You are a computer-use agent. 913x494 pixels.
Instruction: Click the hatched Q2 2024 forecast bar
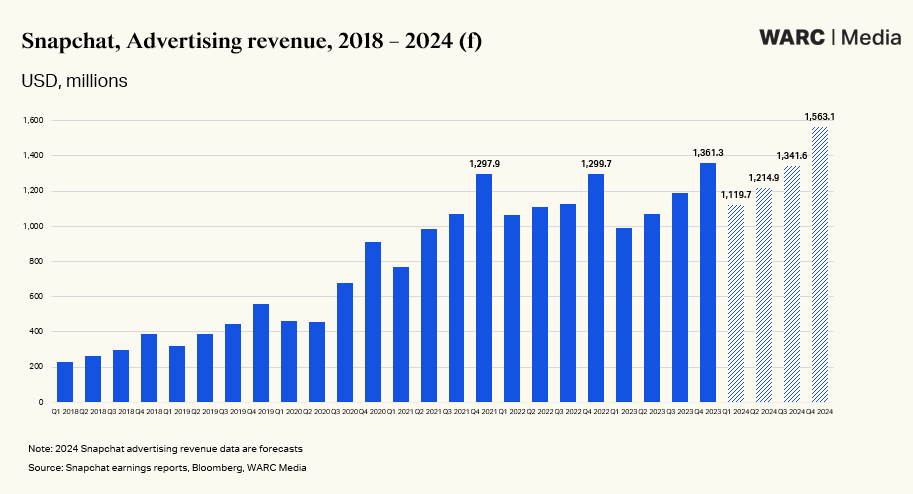click(764, 295)
